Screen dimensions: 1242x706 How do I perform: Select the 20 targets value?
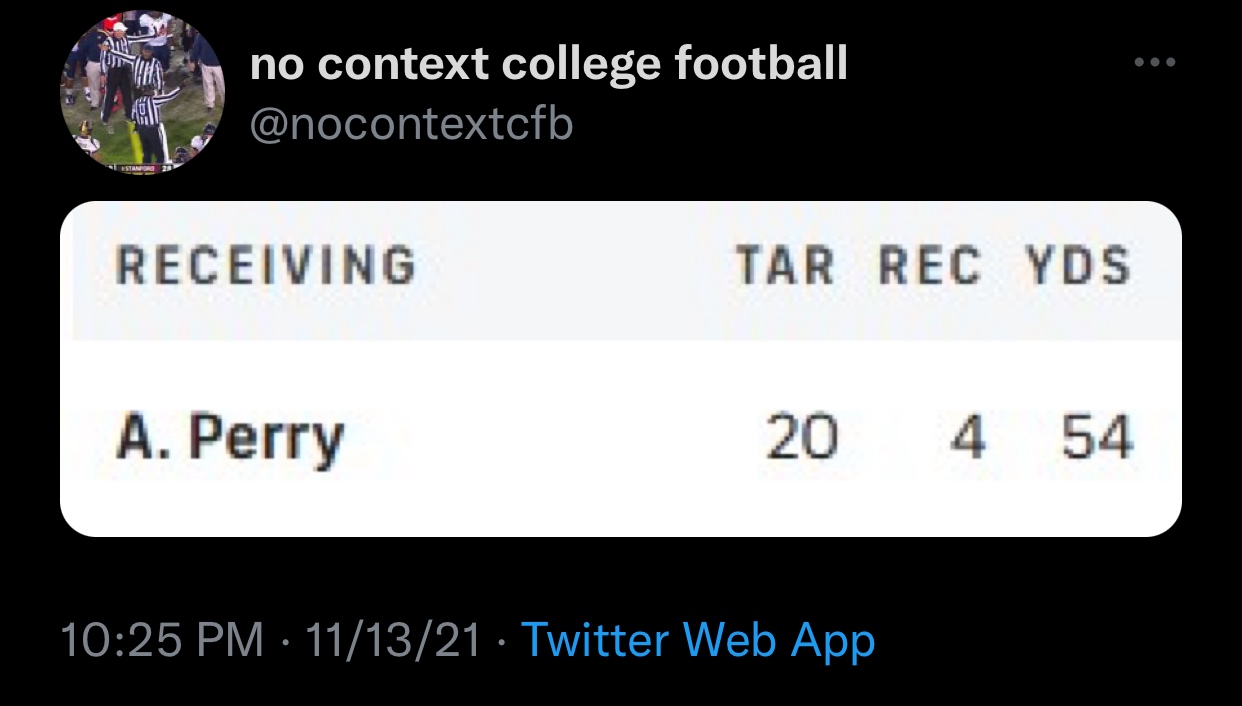(802, 439)
